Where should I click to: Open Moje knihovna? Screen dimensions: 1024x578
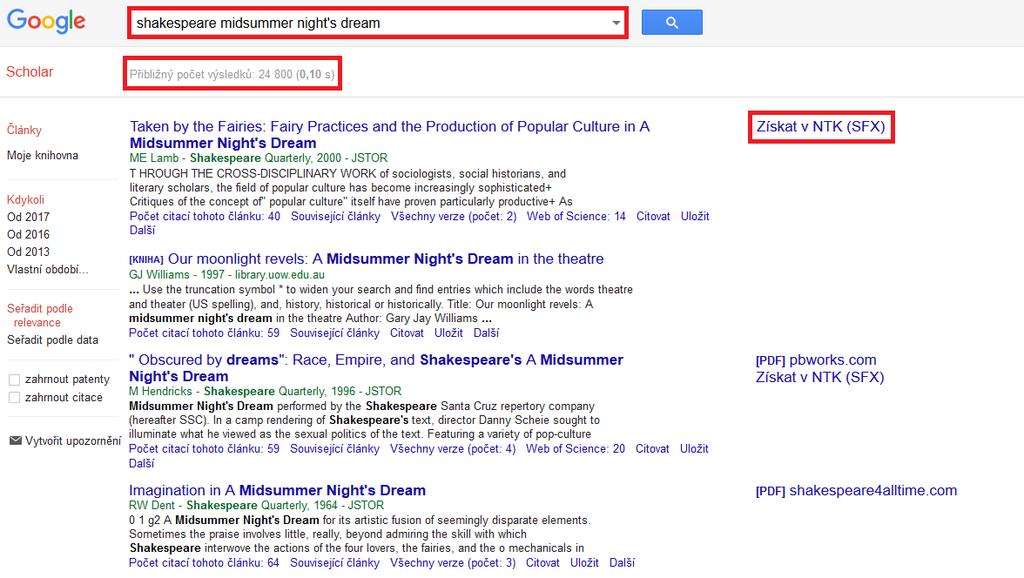pos(42,155)
